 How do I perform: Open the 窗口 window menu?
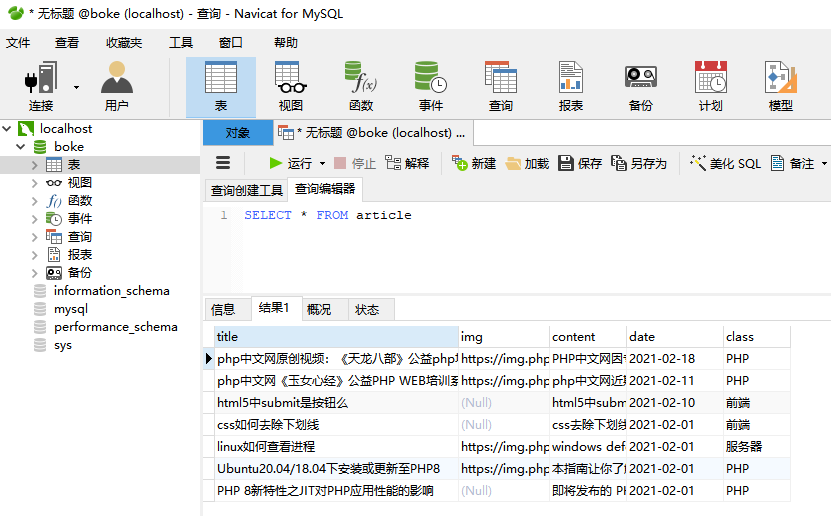tap(231, 42)
